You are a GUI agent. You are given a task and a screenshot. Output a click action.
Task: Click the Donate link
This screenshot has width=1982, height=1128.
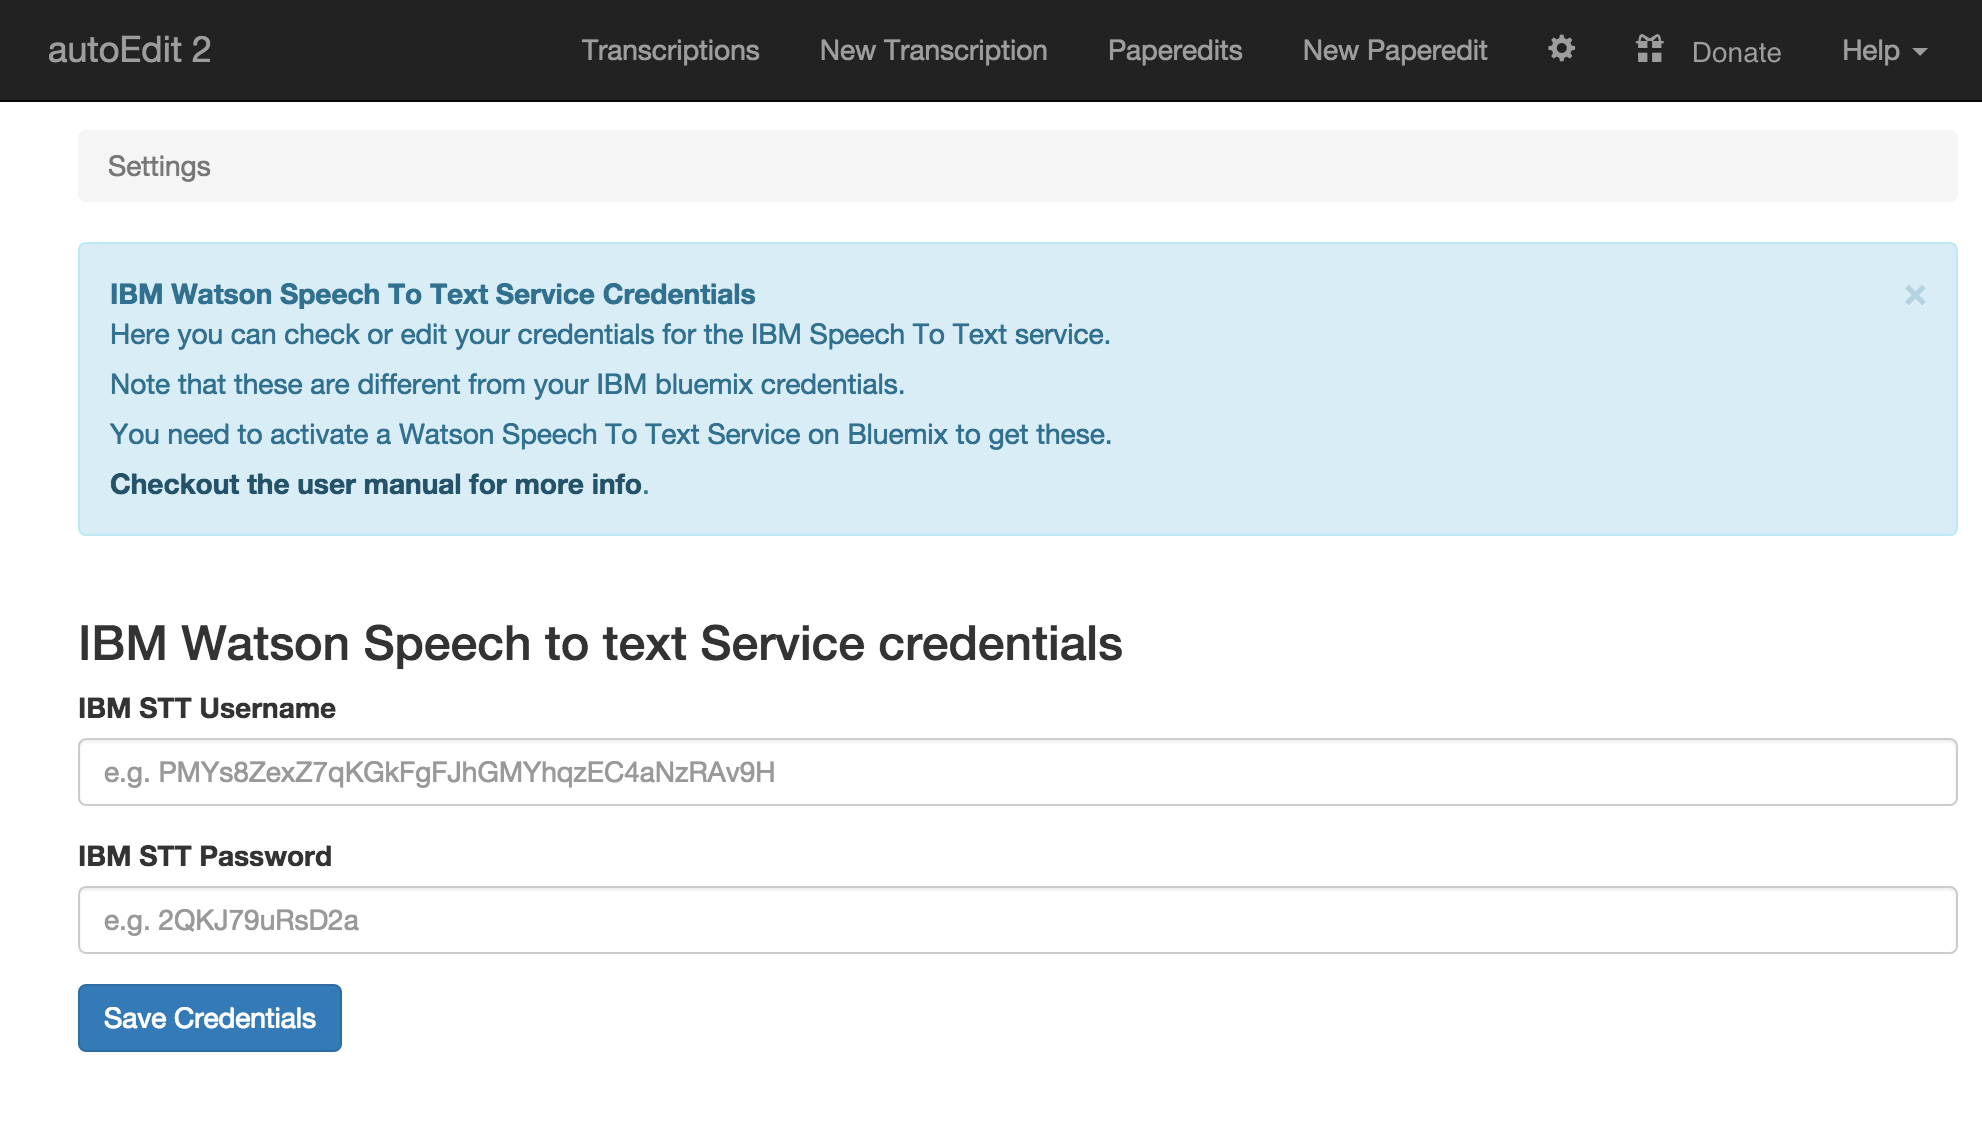click(x=1735, y=52)
